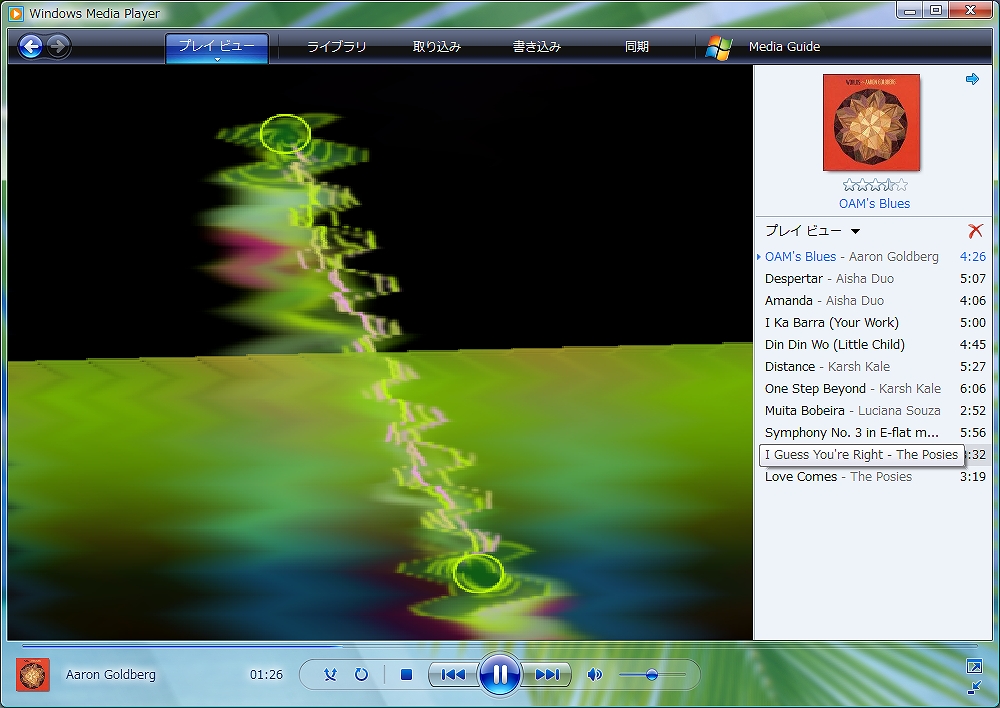Click the blue back navigation arrow
Viewport: 1000px width, 708px height.
(31, 46)
